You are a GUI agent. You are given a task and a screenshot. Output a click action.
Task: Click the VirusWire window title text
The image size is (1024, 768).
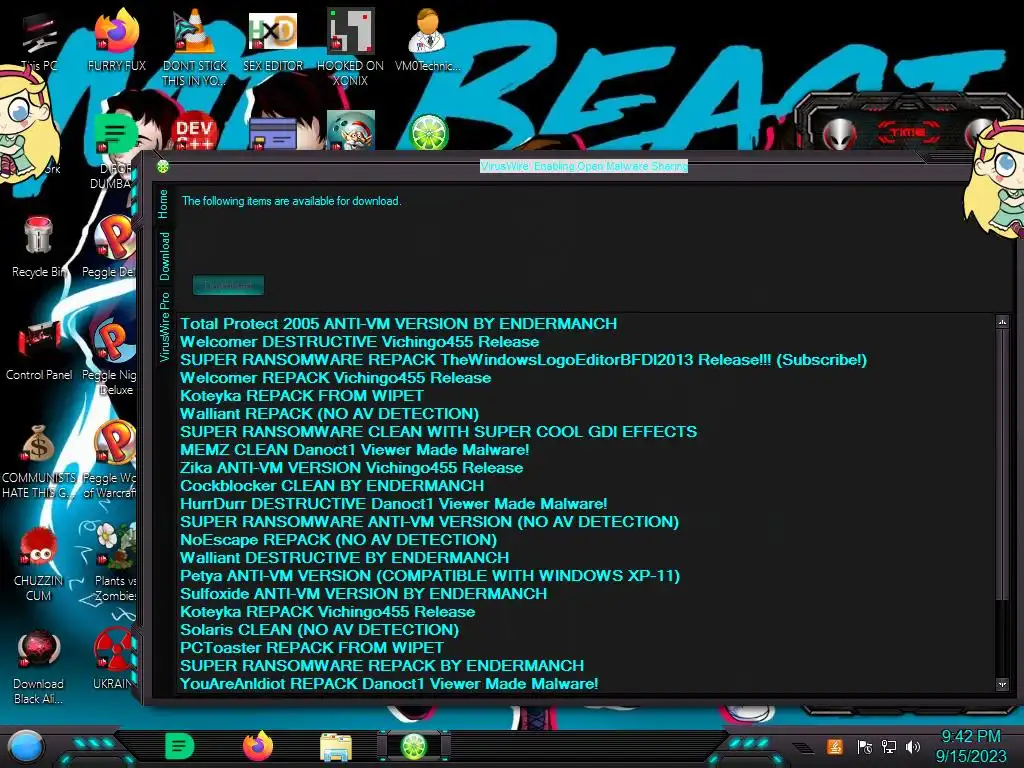tap(584, 166)
